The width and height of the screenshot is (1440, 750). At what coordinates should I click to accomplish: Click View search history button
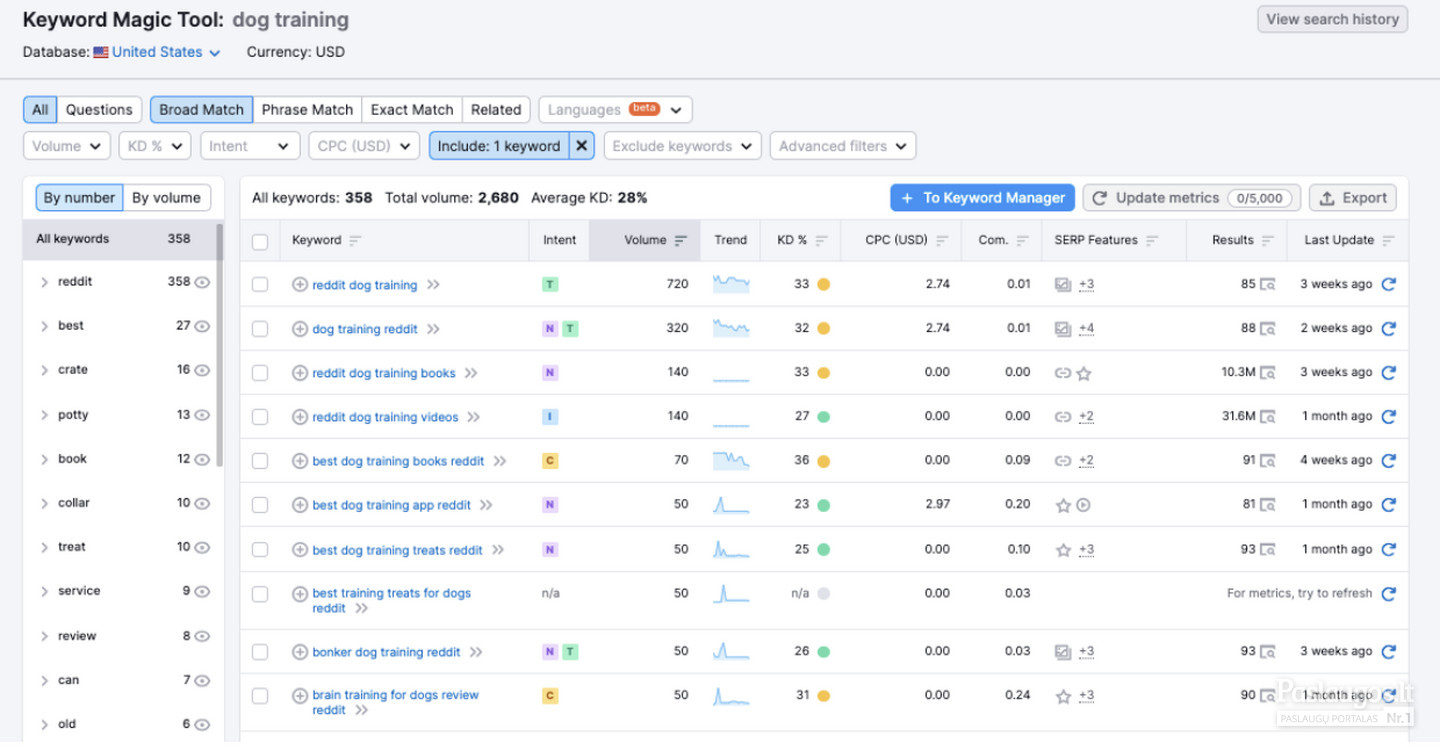tap(1332, 19)
